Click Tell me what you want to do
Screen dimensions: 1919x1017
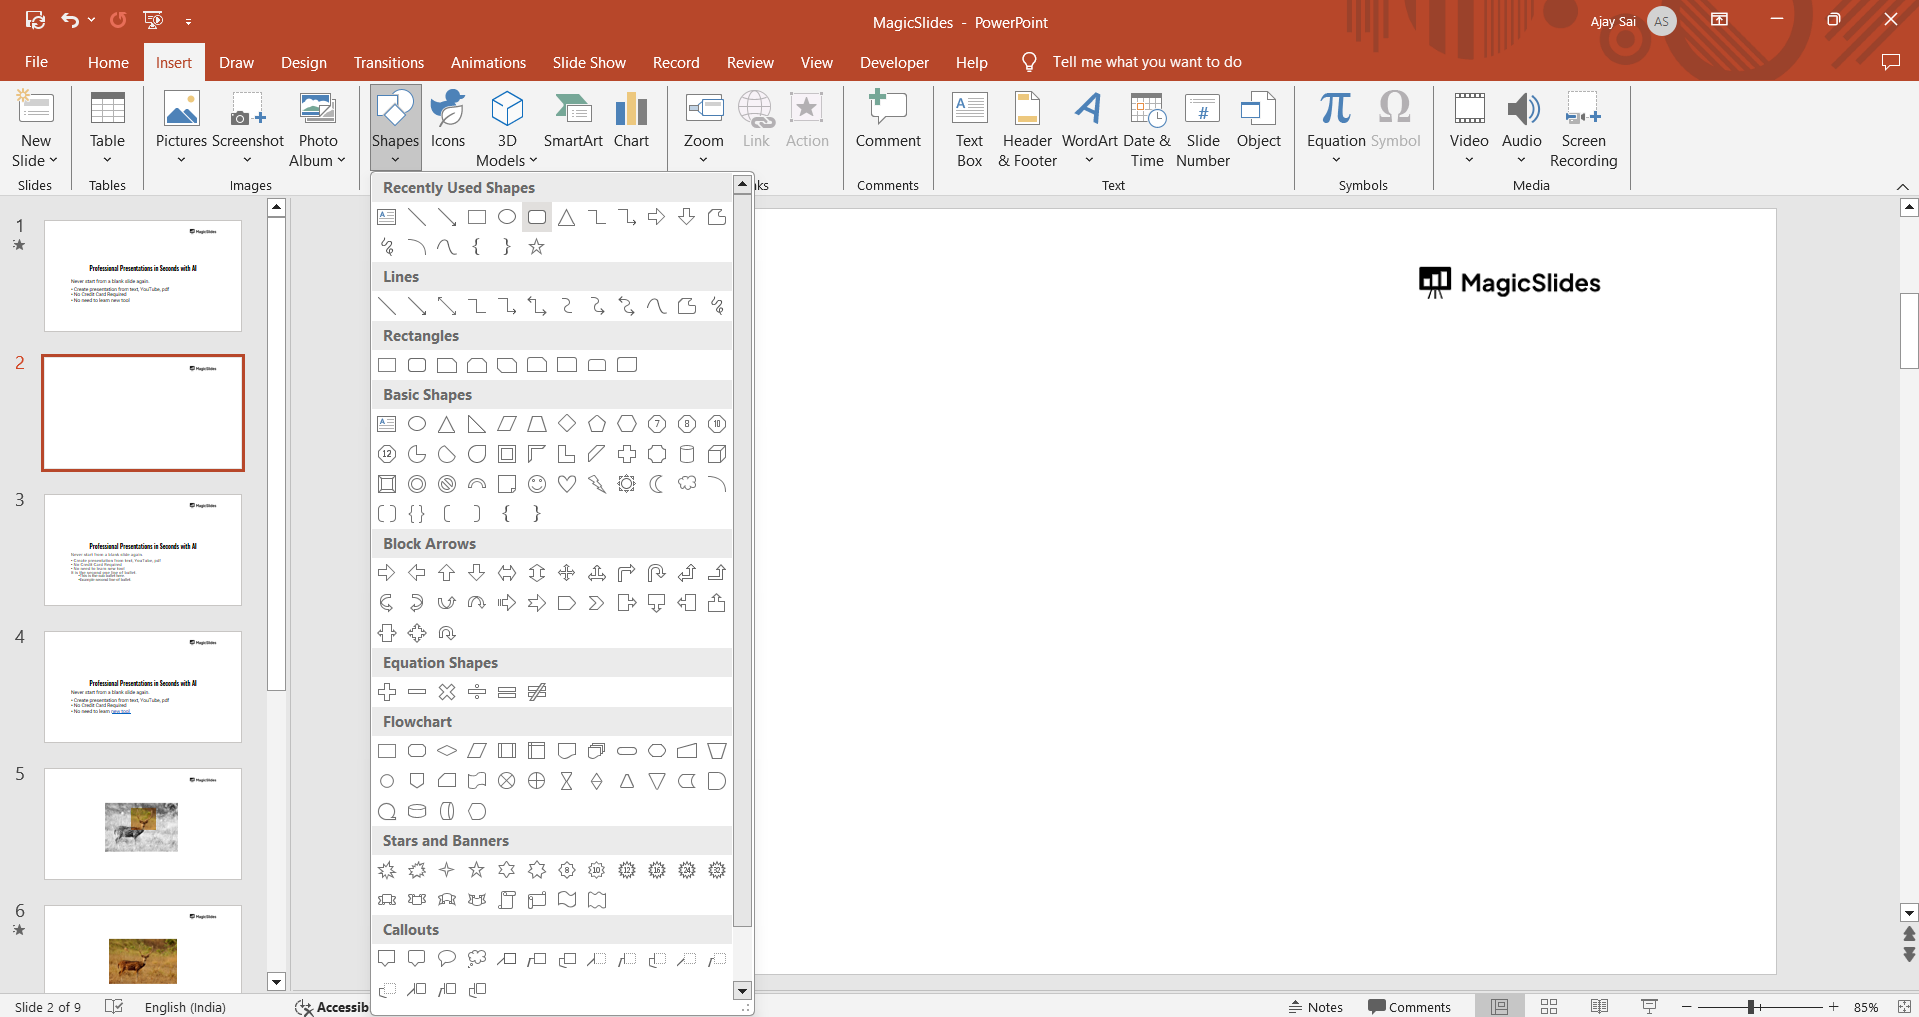click(x=1146, y=62)
